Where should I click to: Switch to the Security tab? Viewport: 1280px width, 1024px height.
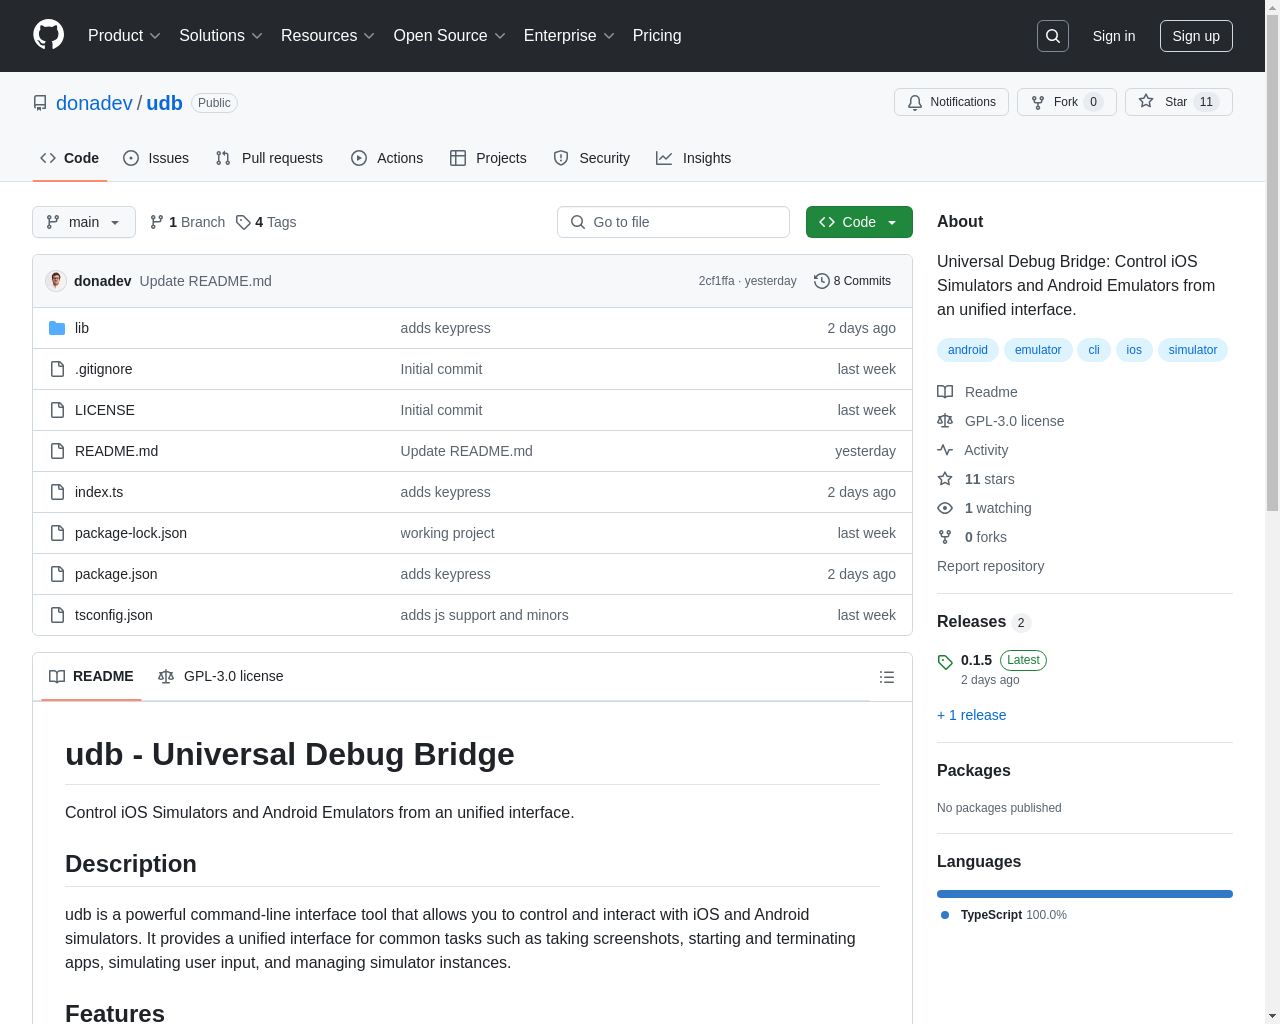point(592,158)
